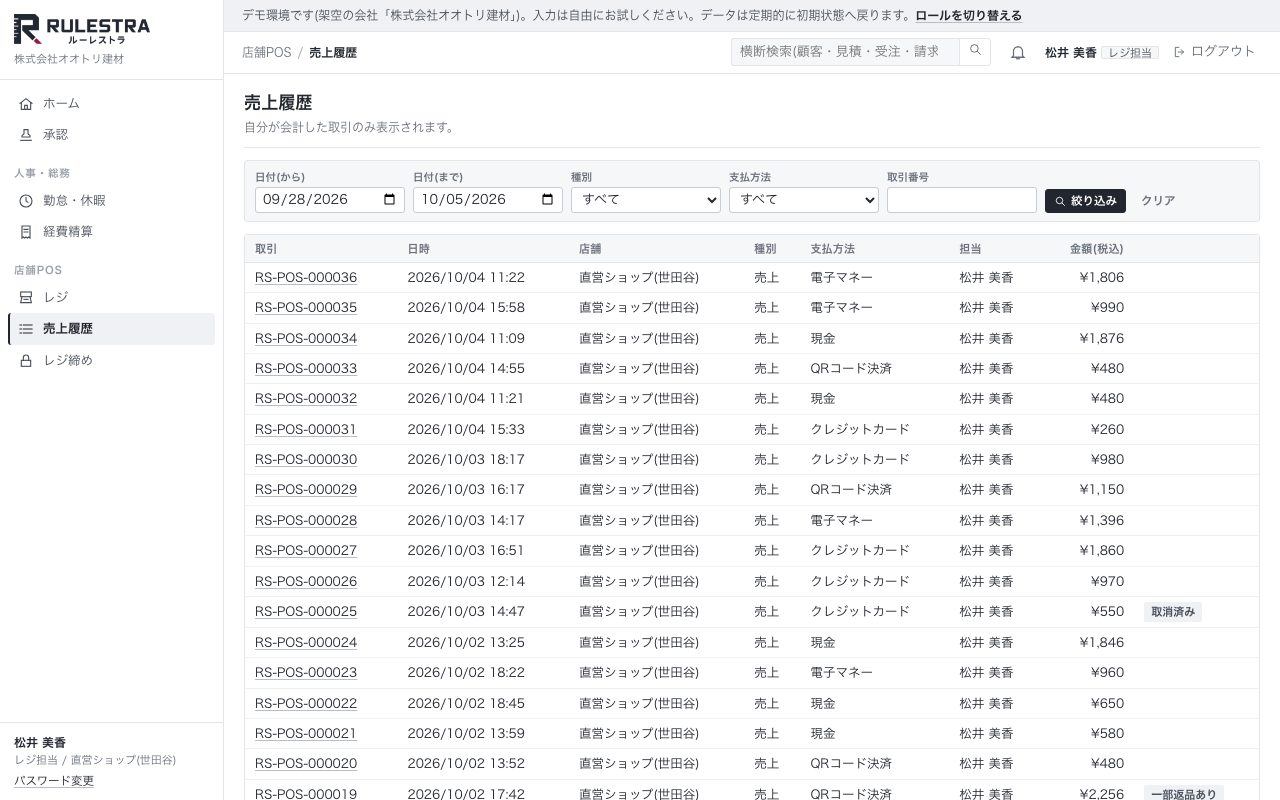Screen dimensions: 1280x800
Task: Click the search magnifier button in header
Action: pos(975,52)
